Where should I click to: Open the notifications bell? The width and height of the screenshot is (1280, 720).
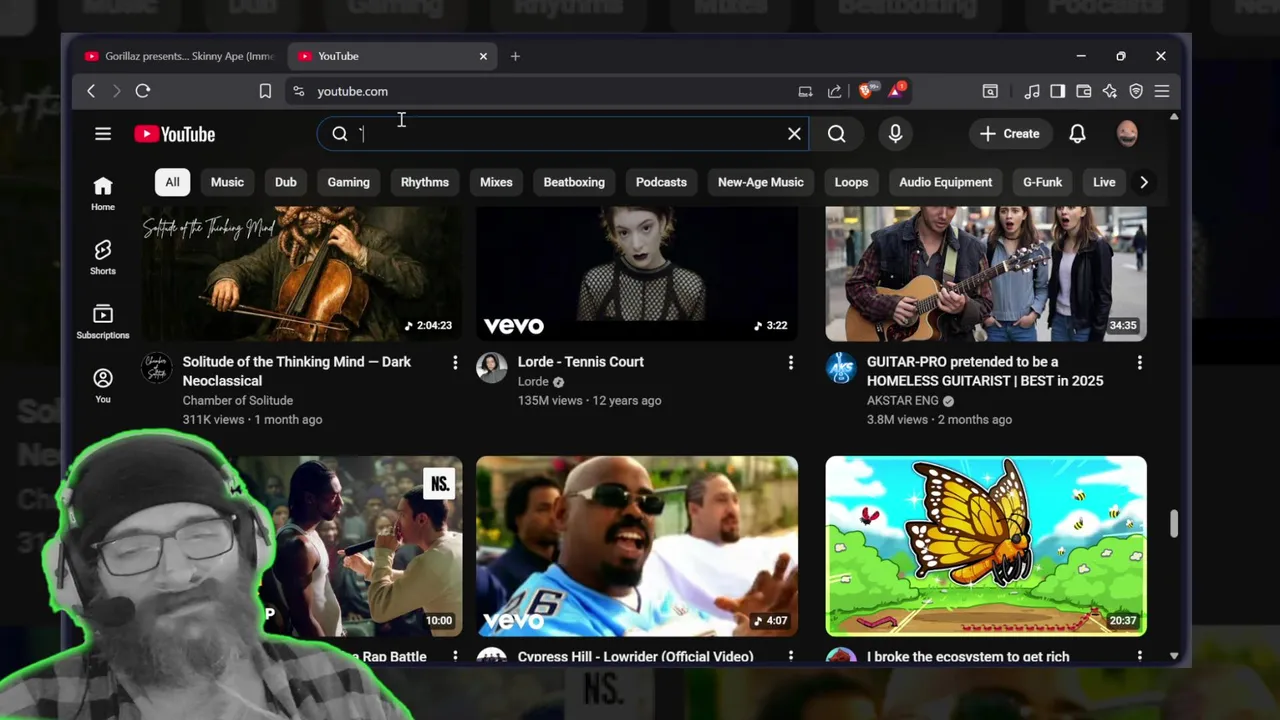coord(1077,133)
